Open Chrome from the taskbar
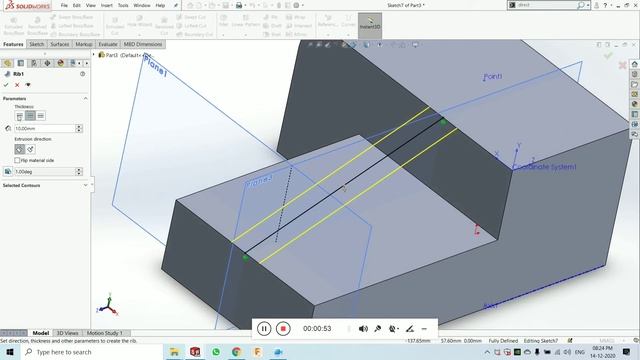Viewport: 640px width, 360px height. coord(236,352)
